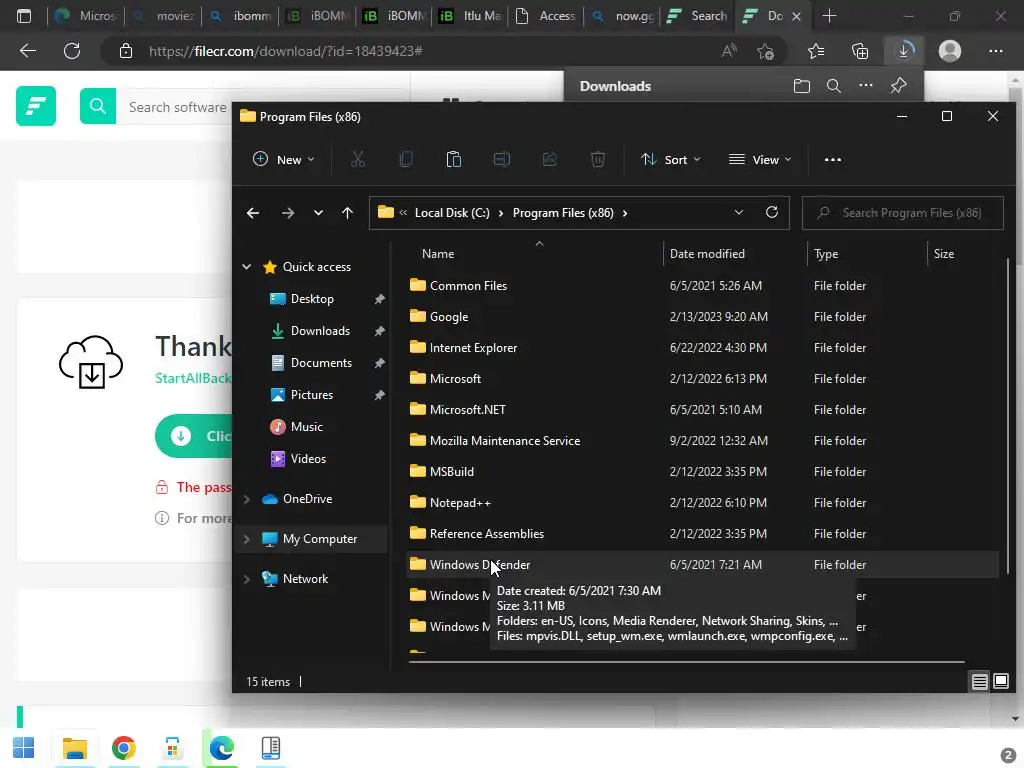Switch to the Access browser tab
The width and height of the screenshot is (1024, 768).
point(546,16)
